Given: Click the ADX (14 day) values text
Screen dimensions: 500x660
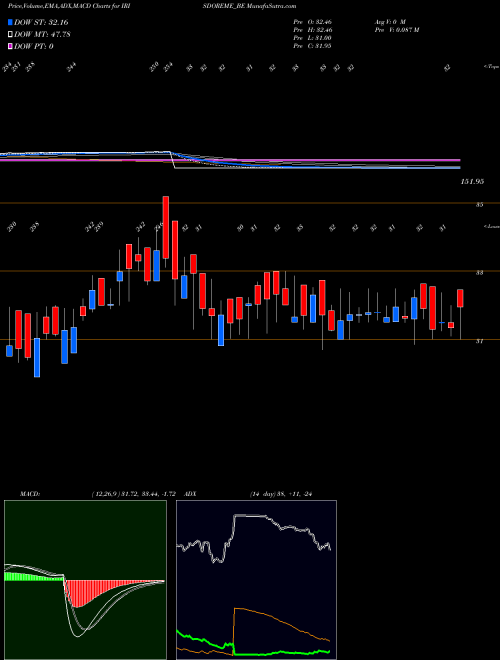Looking at the screenshot, I should coord(280,493).
